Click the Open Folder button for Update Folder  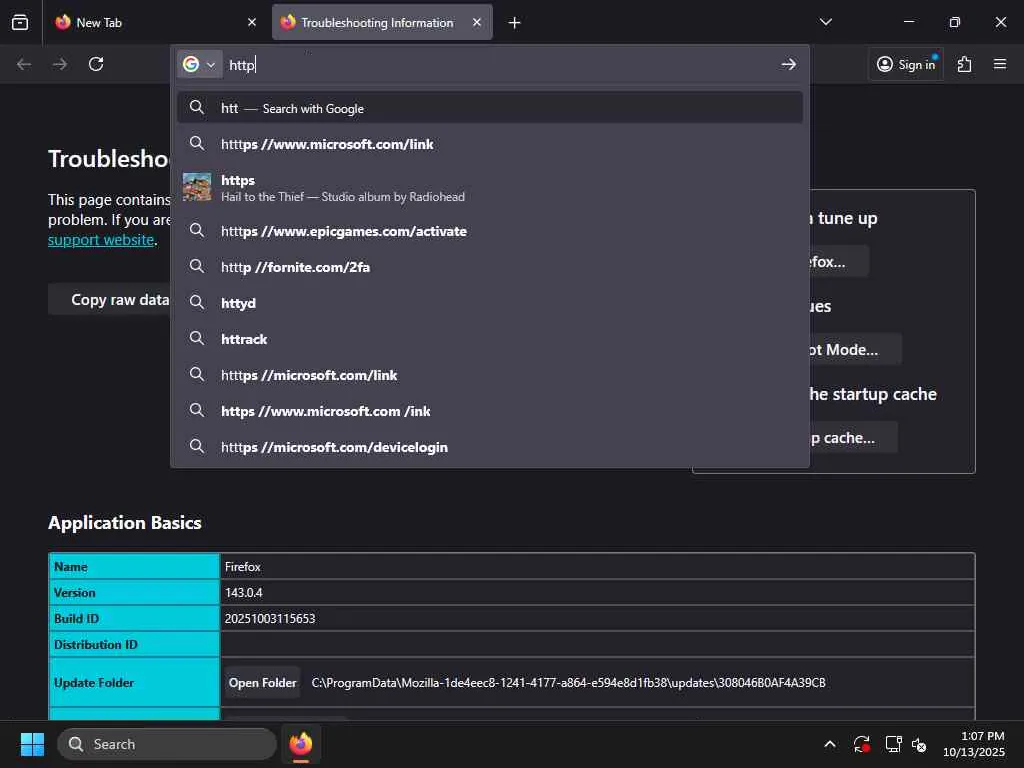click(x=263, y=682)
